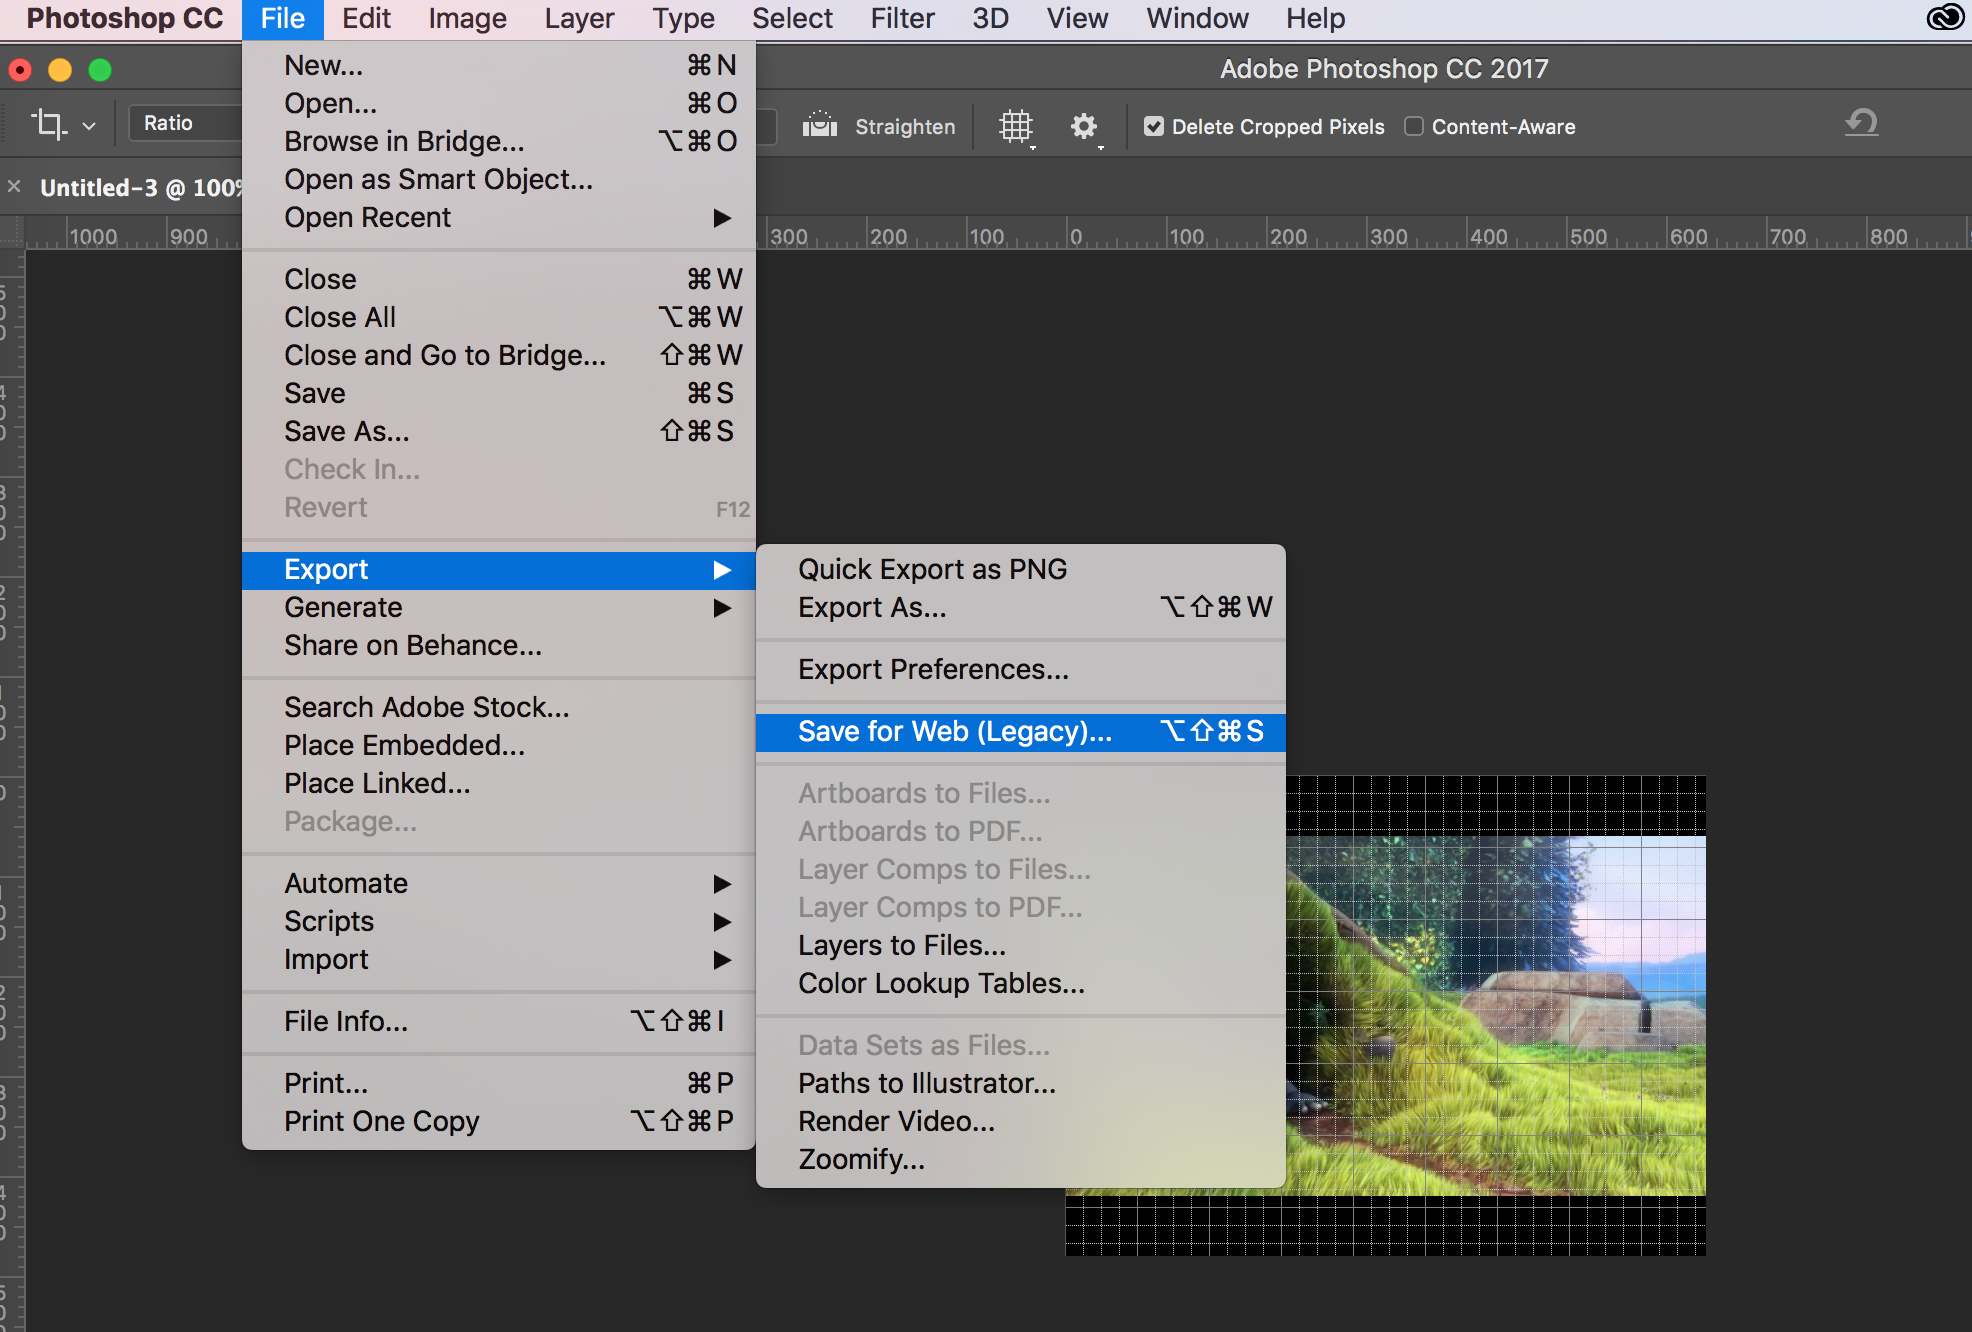
Task: Click the Photoshop CC application menu
Action: (x=124, y=18)
